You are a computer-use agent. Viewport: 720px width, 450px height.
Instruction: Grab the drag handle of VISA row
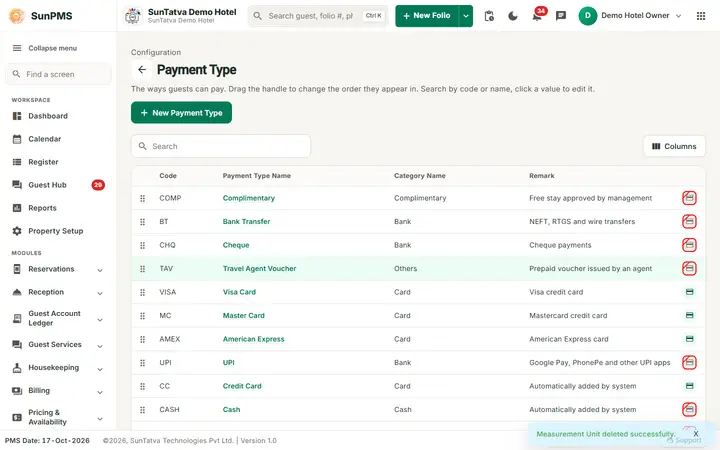click(142, 292)
